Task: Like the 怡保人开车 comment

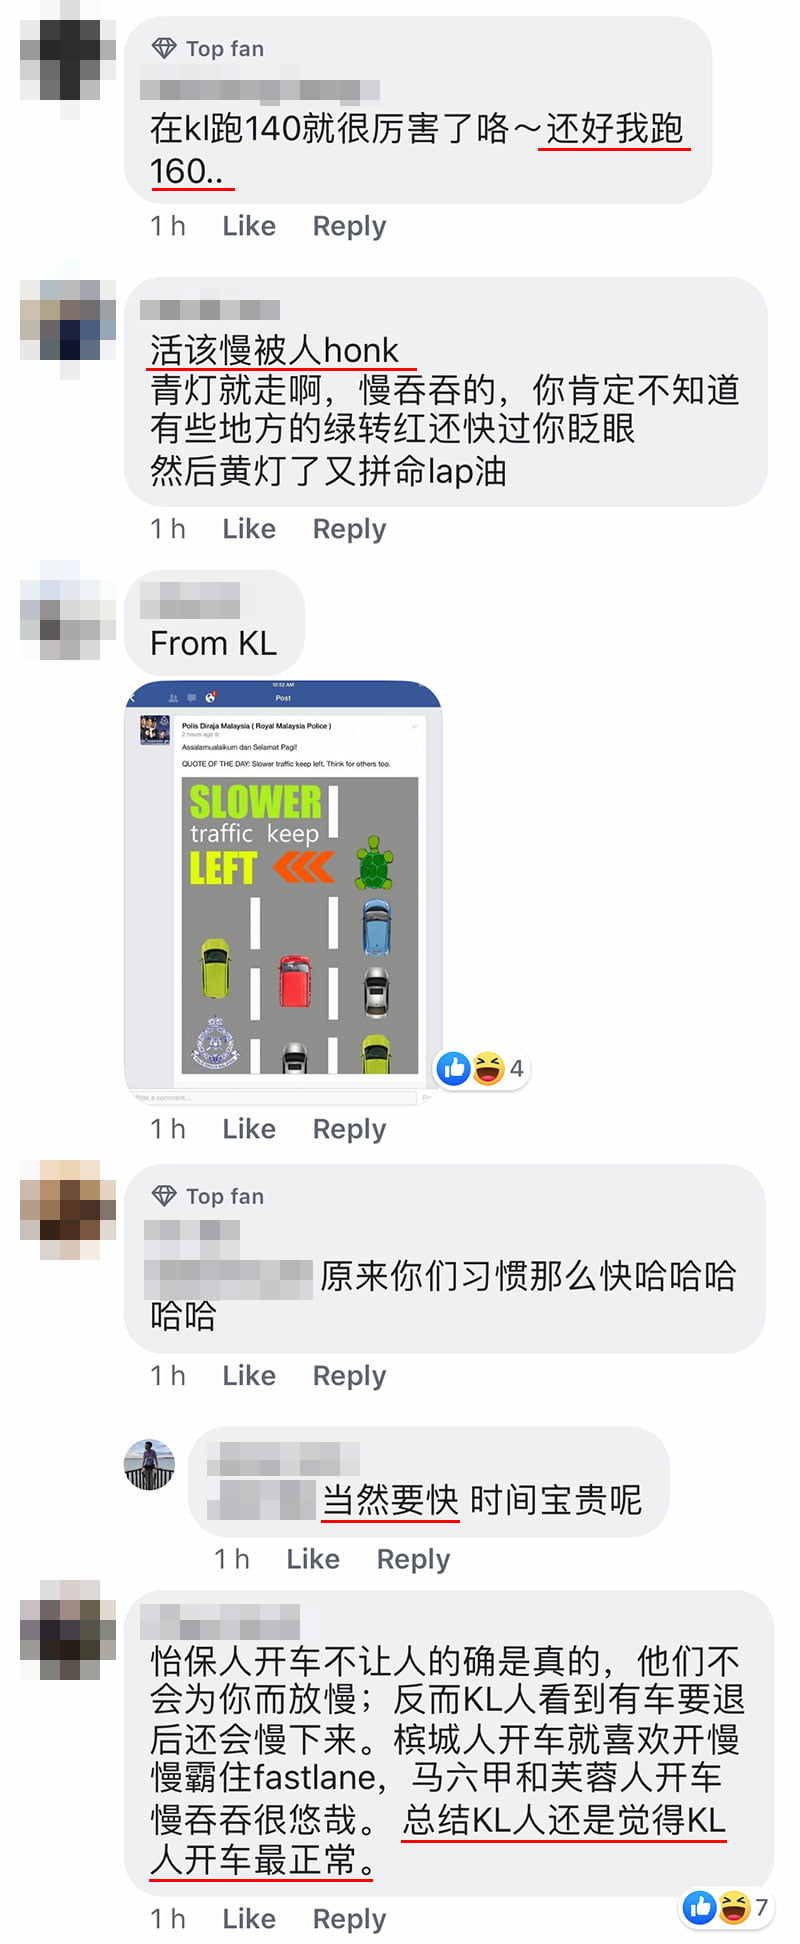Action: point(249,1919)
